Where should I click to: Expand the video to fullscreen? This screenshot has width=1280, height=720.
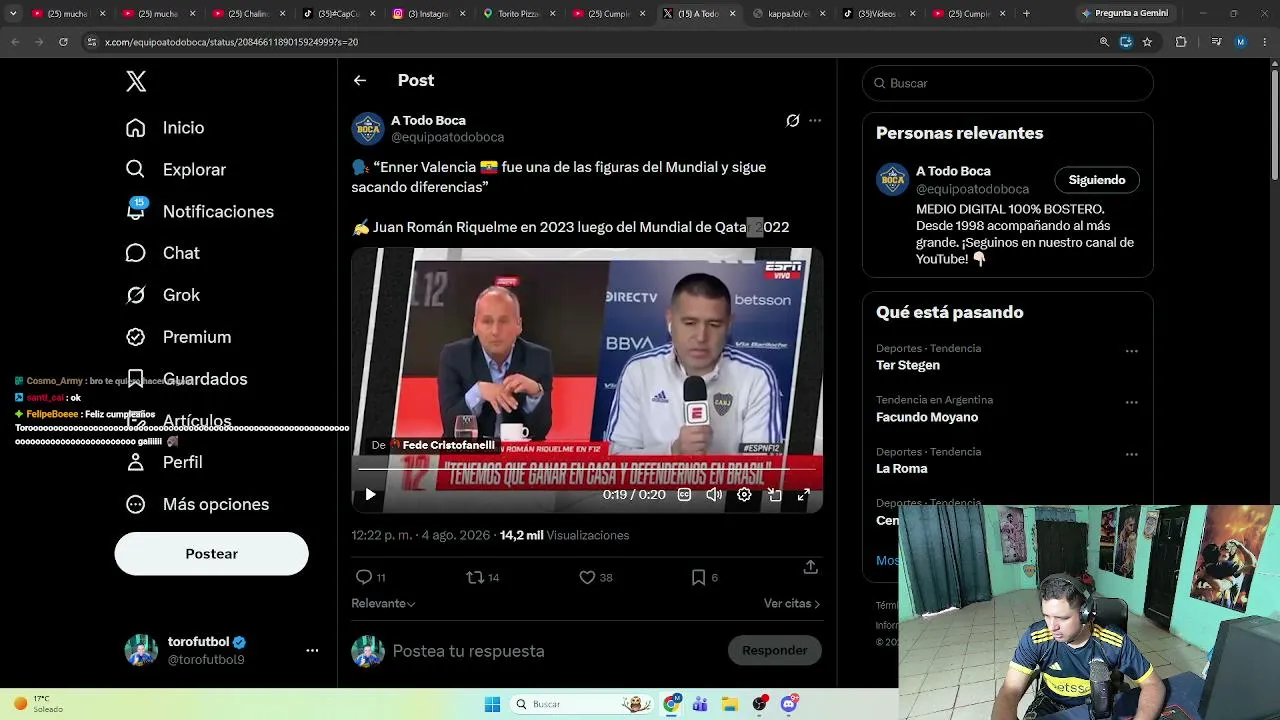pyautogui.click(x=804, y=494)
